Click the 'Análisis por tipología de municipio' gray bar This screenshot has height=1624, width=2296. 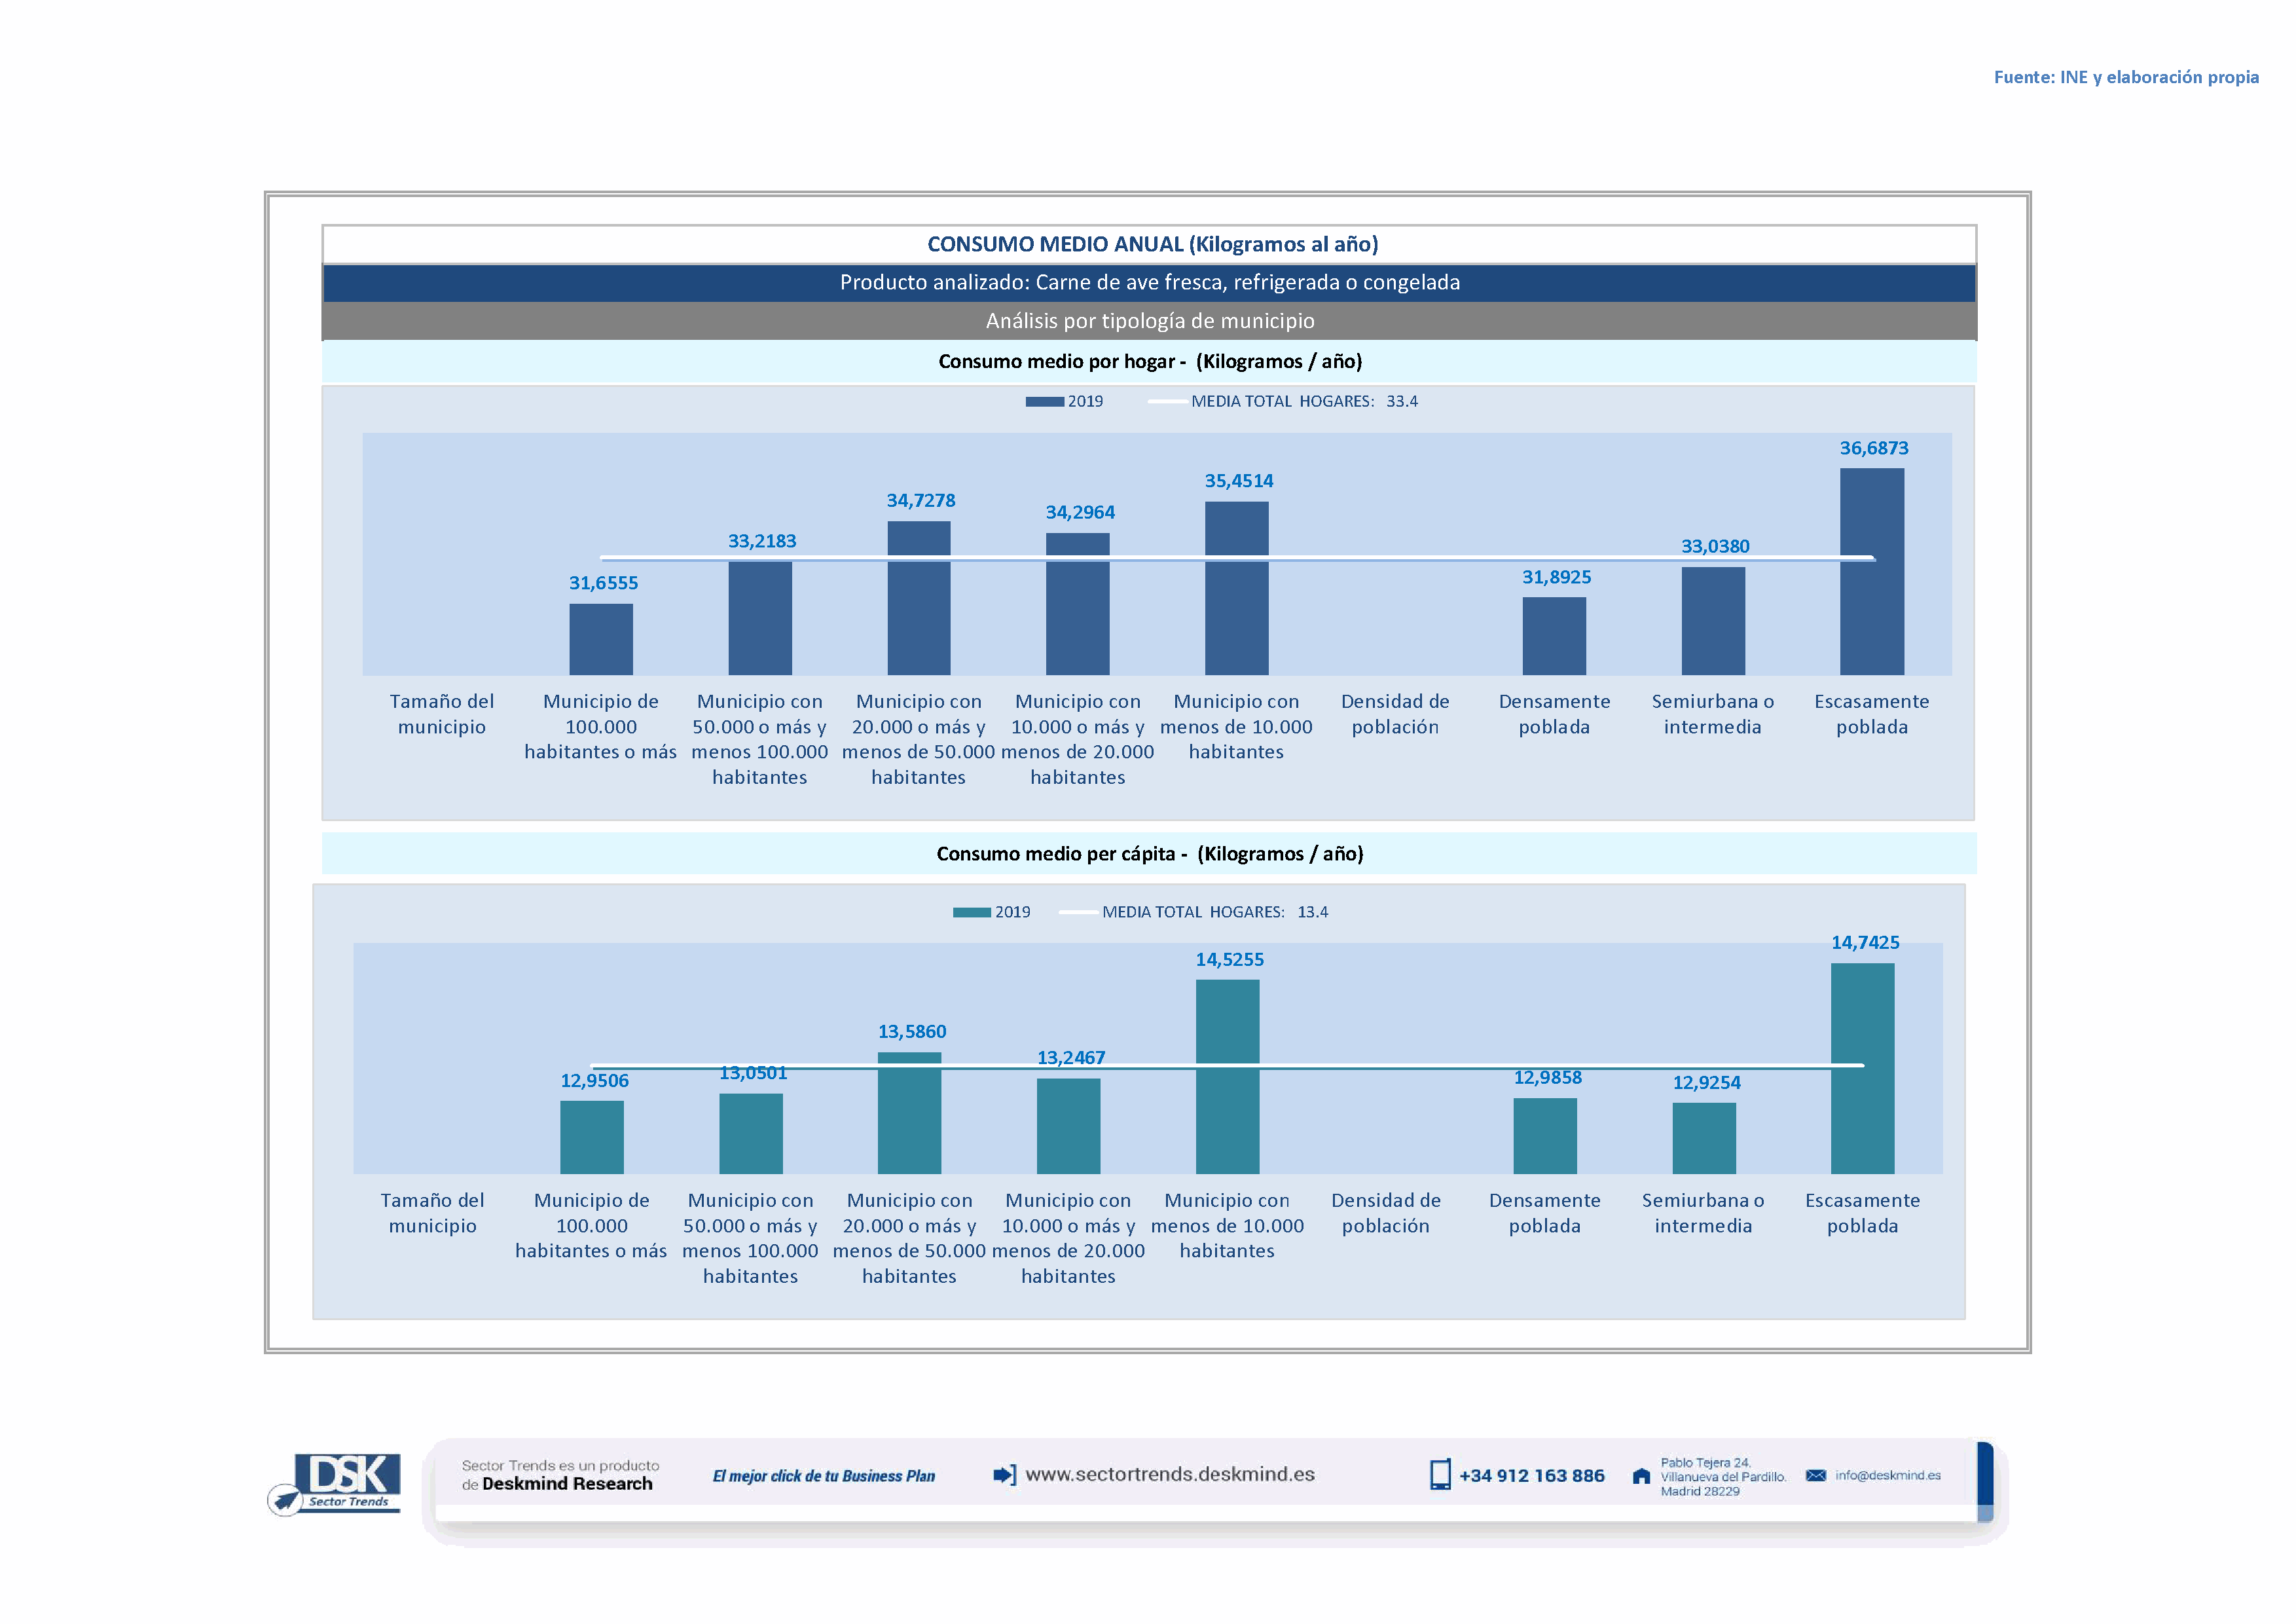[x=1149, y=321]
